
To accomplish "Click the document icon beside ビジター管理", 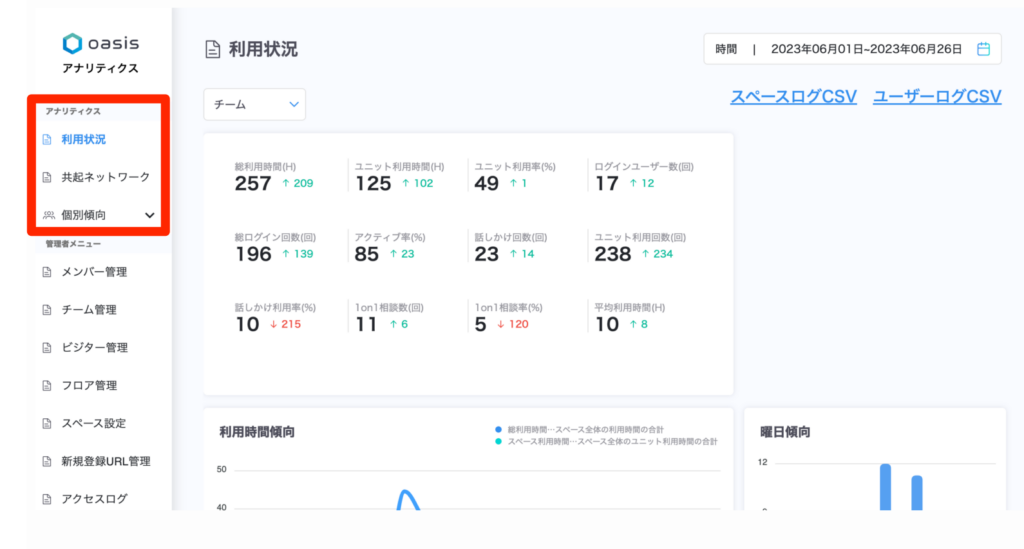I will pos(46,348).
